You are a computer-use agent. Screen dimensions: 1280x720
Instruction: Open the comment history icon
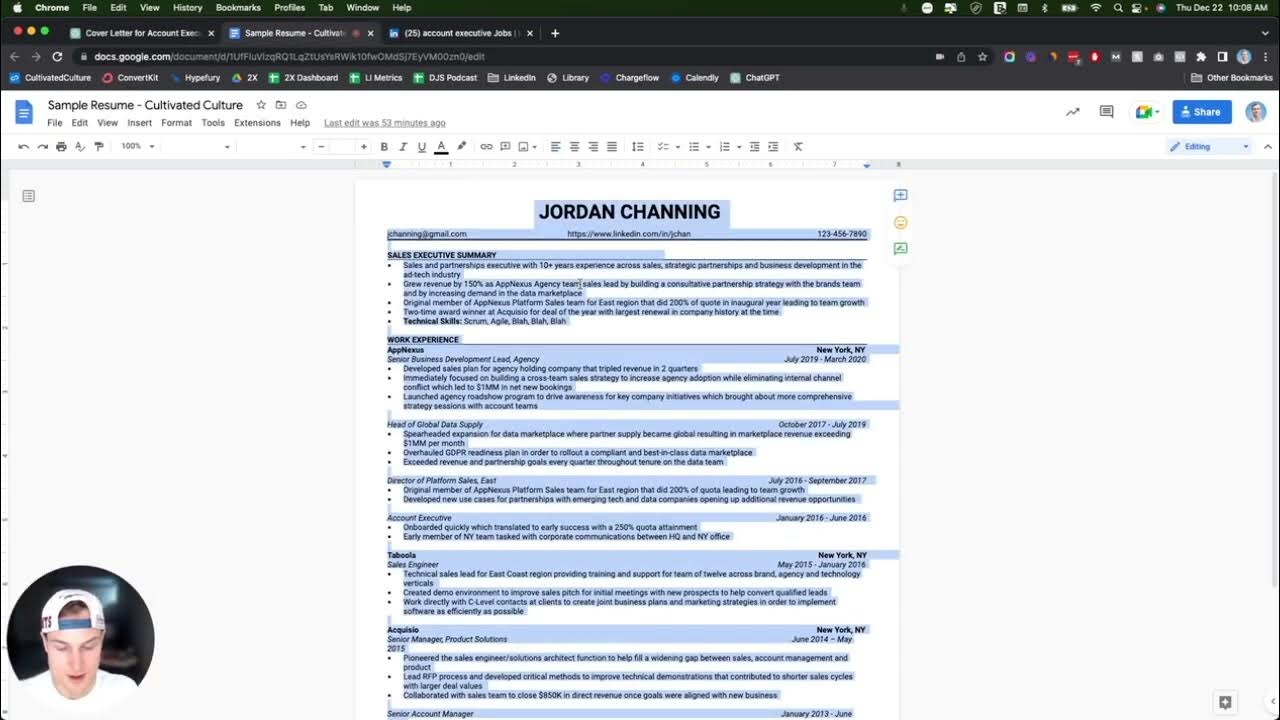[1107, 112]
